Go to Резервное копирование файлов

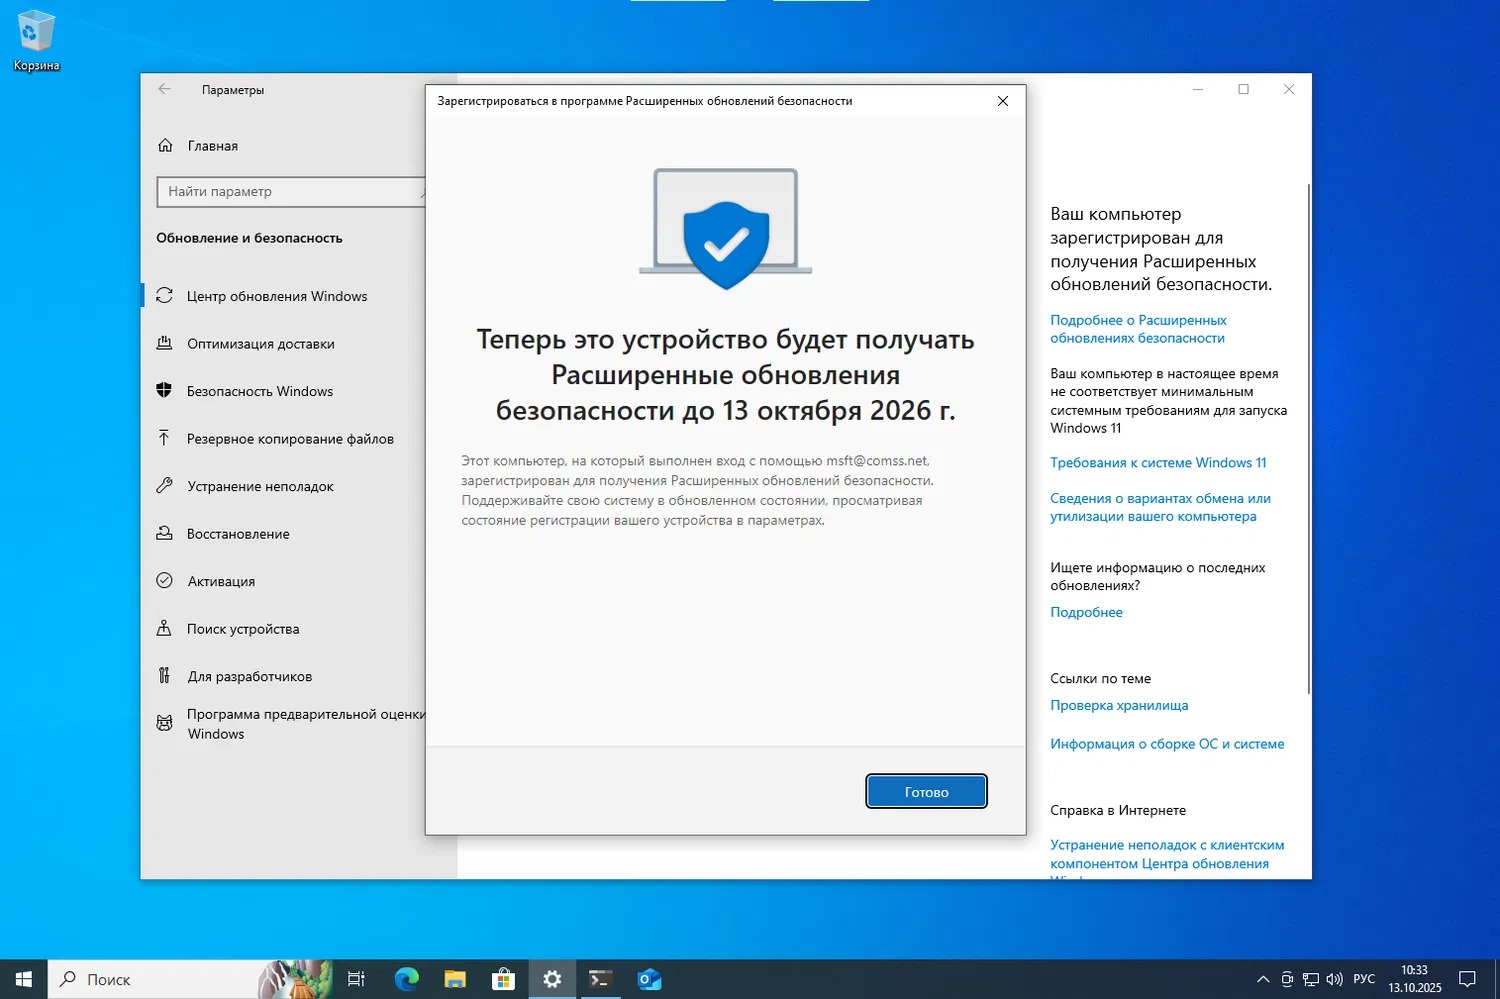point(289,439)
